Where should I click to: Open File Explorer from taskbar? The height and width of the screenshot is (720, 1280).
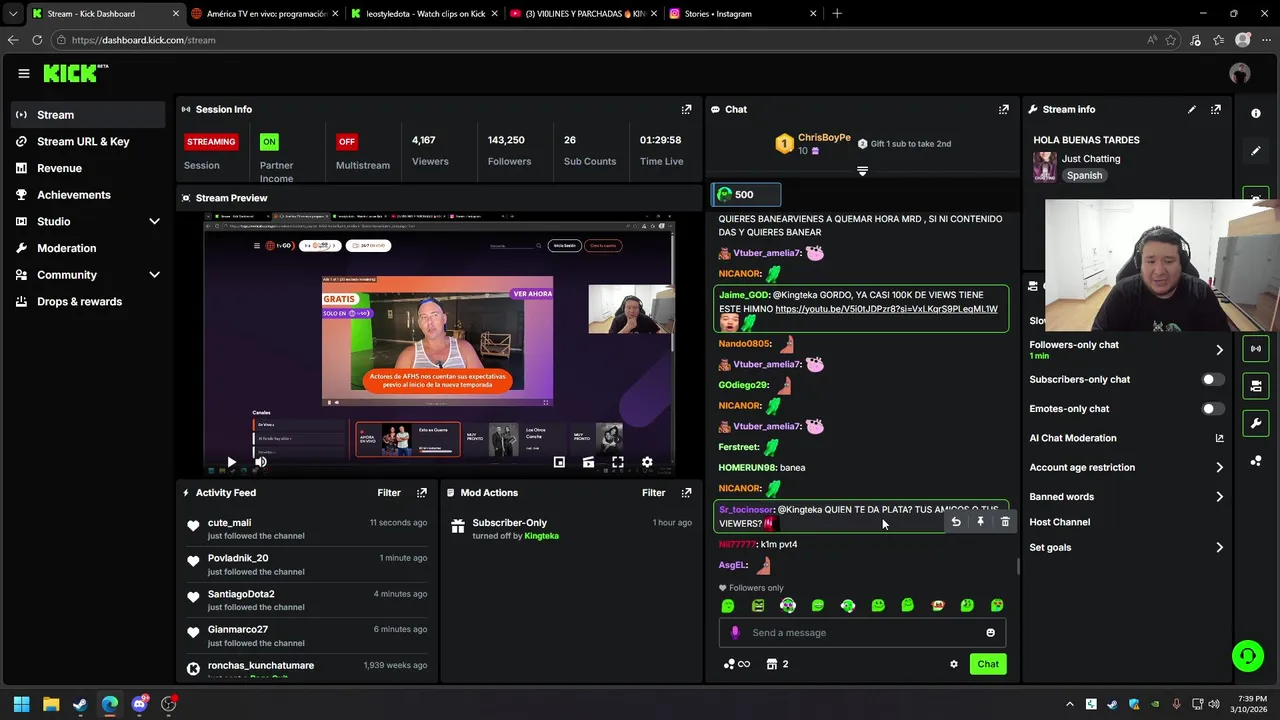51,704
